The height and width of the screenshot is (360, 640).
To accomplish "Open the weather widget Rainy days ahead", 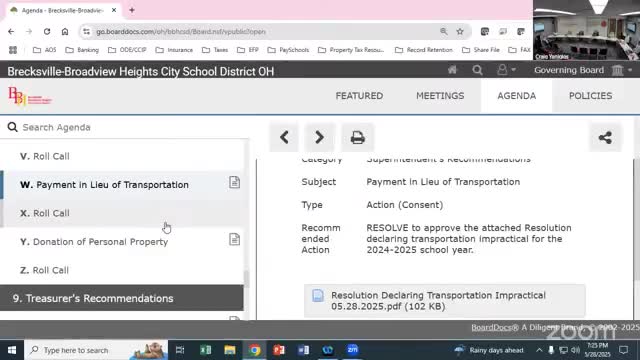I will point(489,350).
